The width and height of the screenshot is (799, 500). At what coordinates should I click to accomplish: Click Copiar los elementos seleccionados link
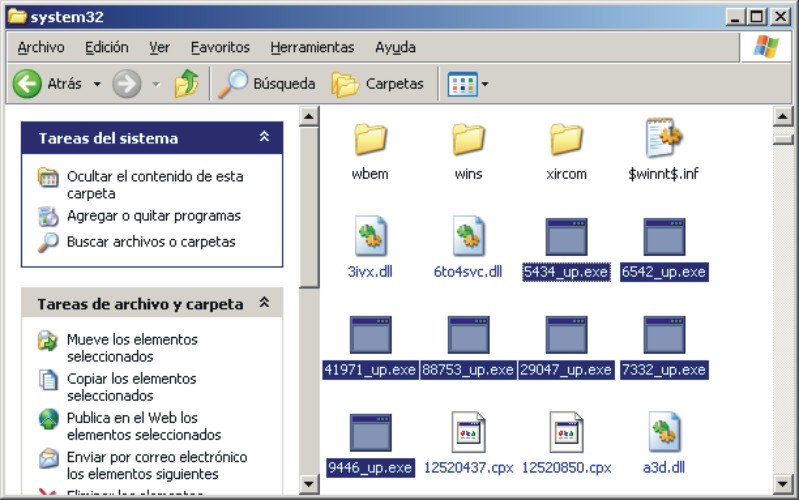pos(131,387)
